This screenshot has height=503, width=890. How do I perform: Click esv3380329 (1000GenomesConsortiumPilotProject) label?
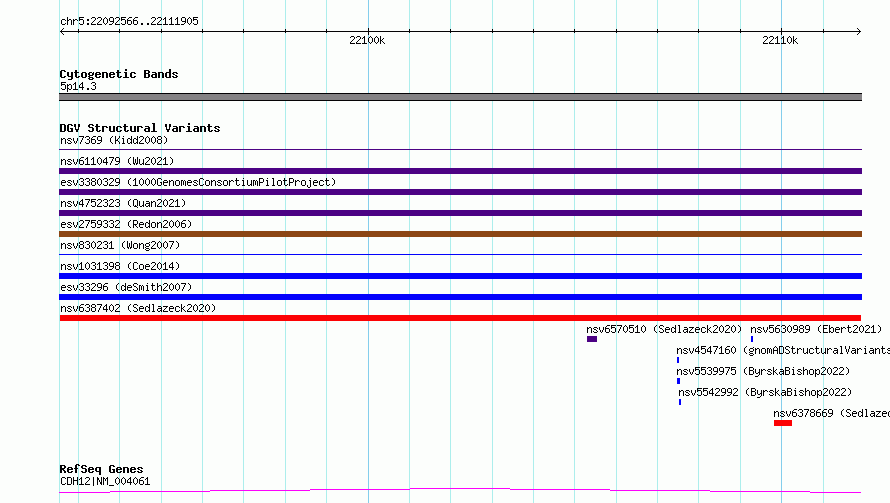[x=198, y=182]
